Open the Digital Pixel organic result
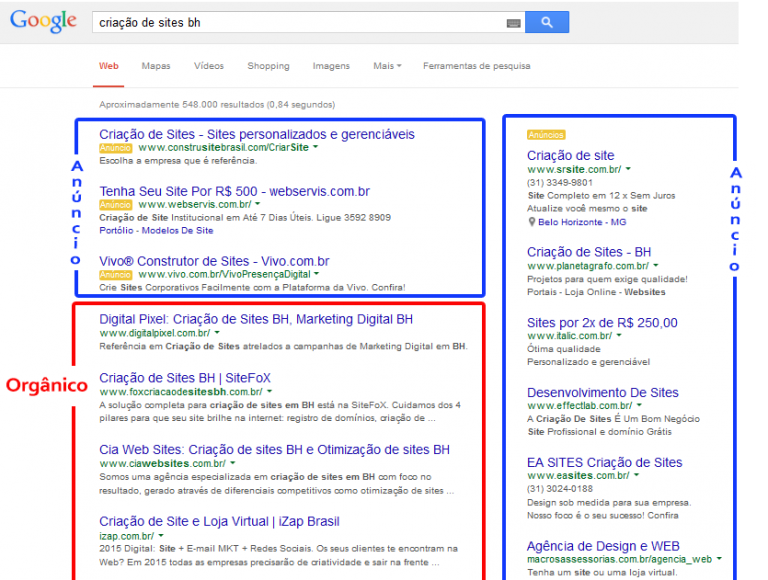Image resolution: width=768 pixels, height=580 pixels. pyautogui.click(x=256, y=319)
